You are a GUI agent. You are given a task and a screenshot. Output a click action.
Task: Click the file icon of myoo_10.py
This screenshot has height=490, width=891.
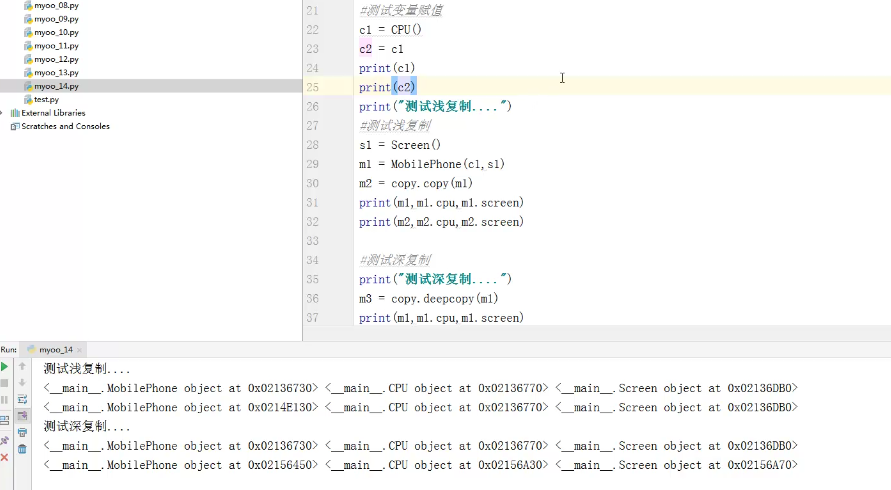coord(28,32)
